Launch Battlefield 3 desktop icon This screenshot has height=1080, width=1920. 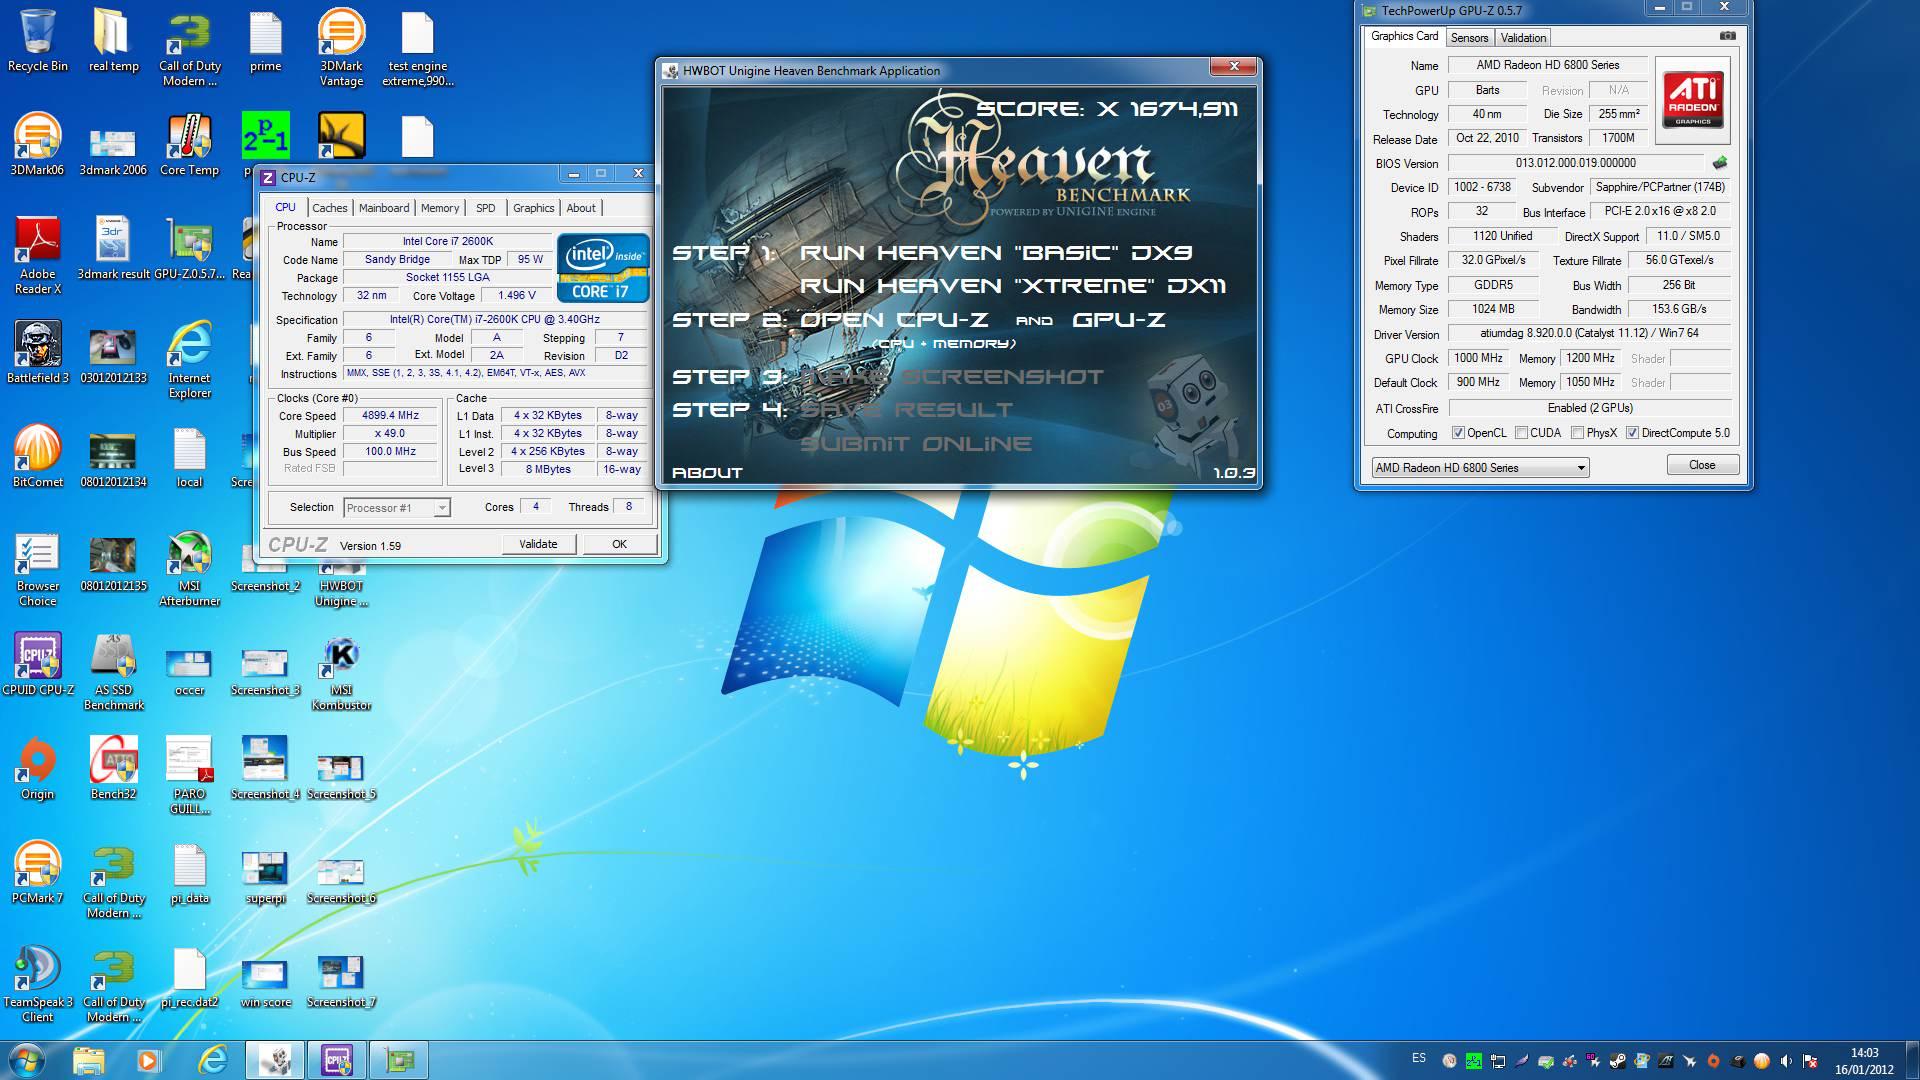(x=38, y=353)
